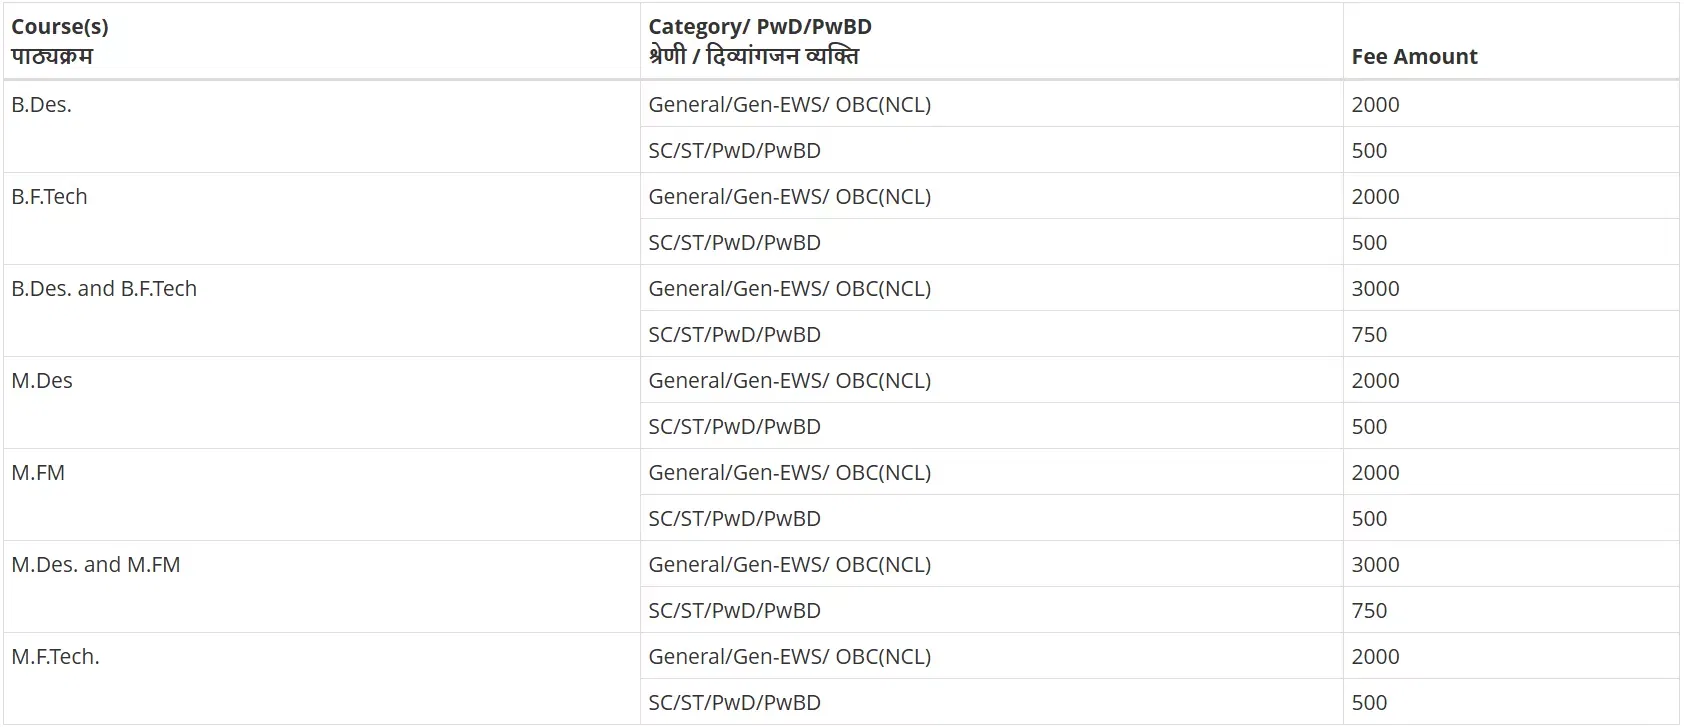Click the 3000 fee for M.Des. and M.FM
This screenshot has height=727, width=1684.
pos(1376,565)
